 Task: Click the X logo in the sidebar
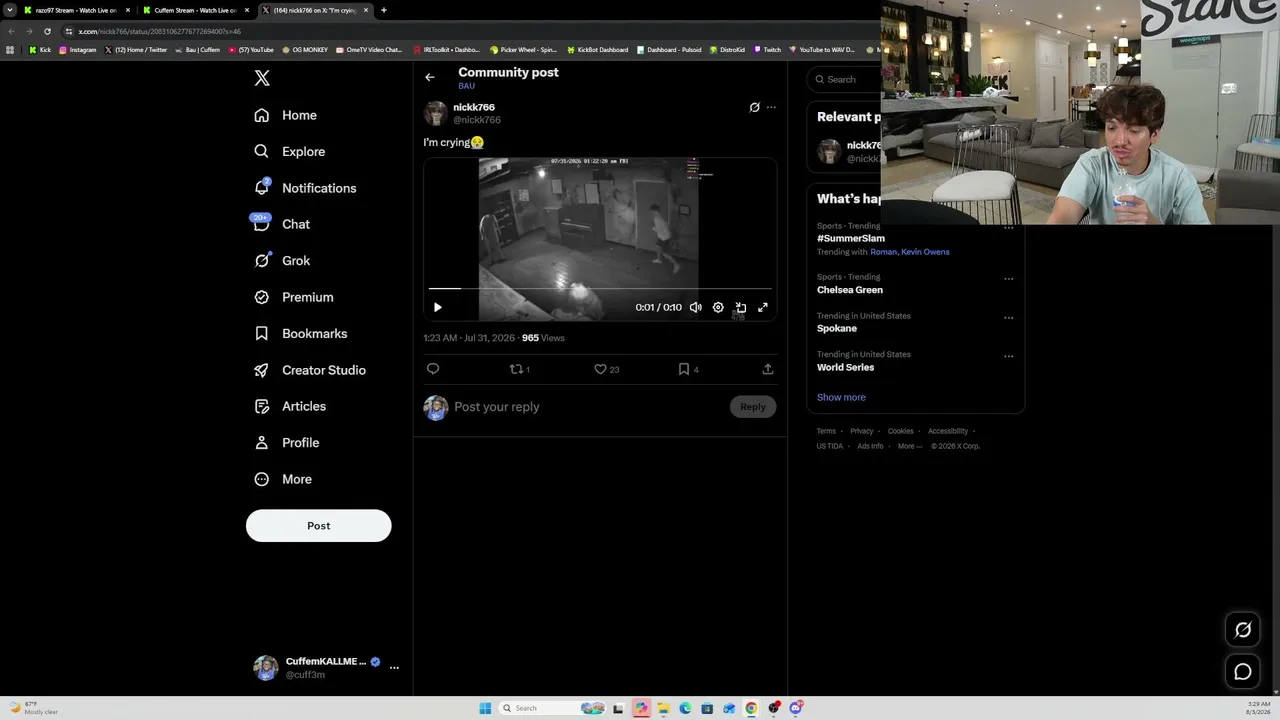[x=262, y=78]
